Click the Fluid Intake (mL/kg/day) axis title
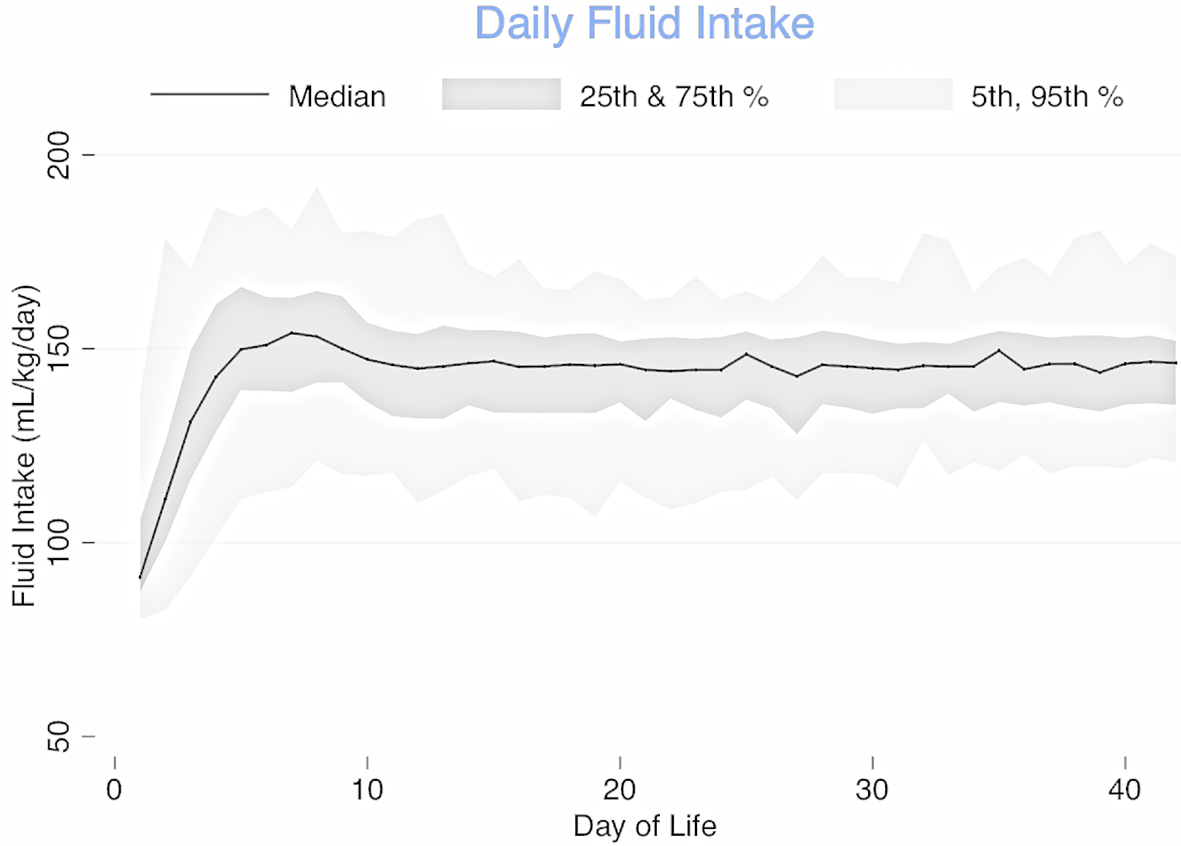1181x846 pixels. tap(24, 446)
